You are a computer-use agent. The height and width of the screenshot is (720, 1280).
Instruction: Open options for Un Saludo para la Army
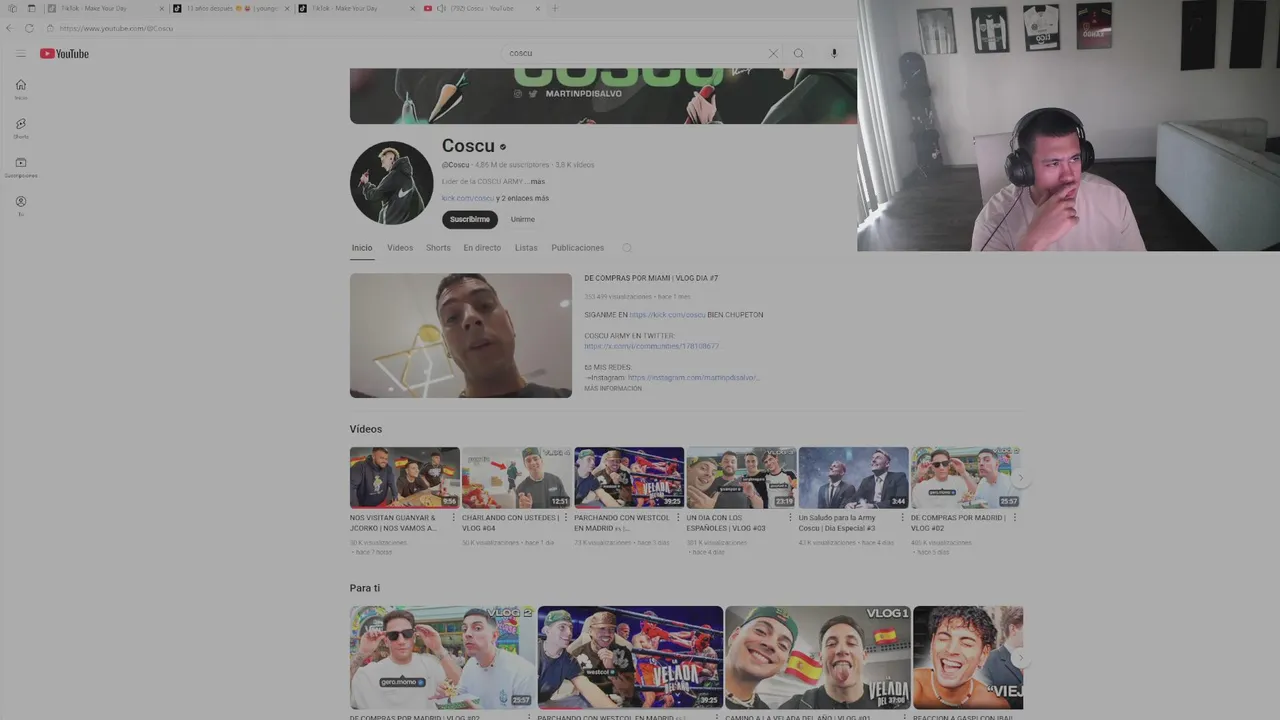tap(902, 518)
